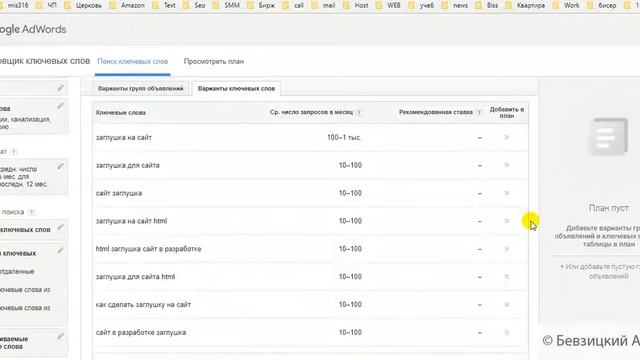
Task: Select keyword 'html заглушка сайт в разработке'
Action: click(149, 249)
